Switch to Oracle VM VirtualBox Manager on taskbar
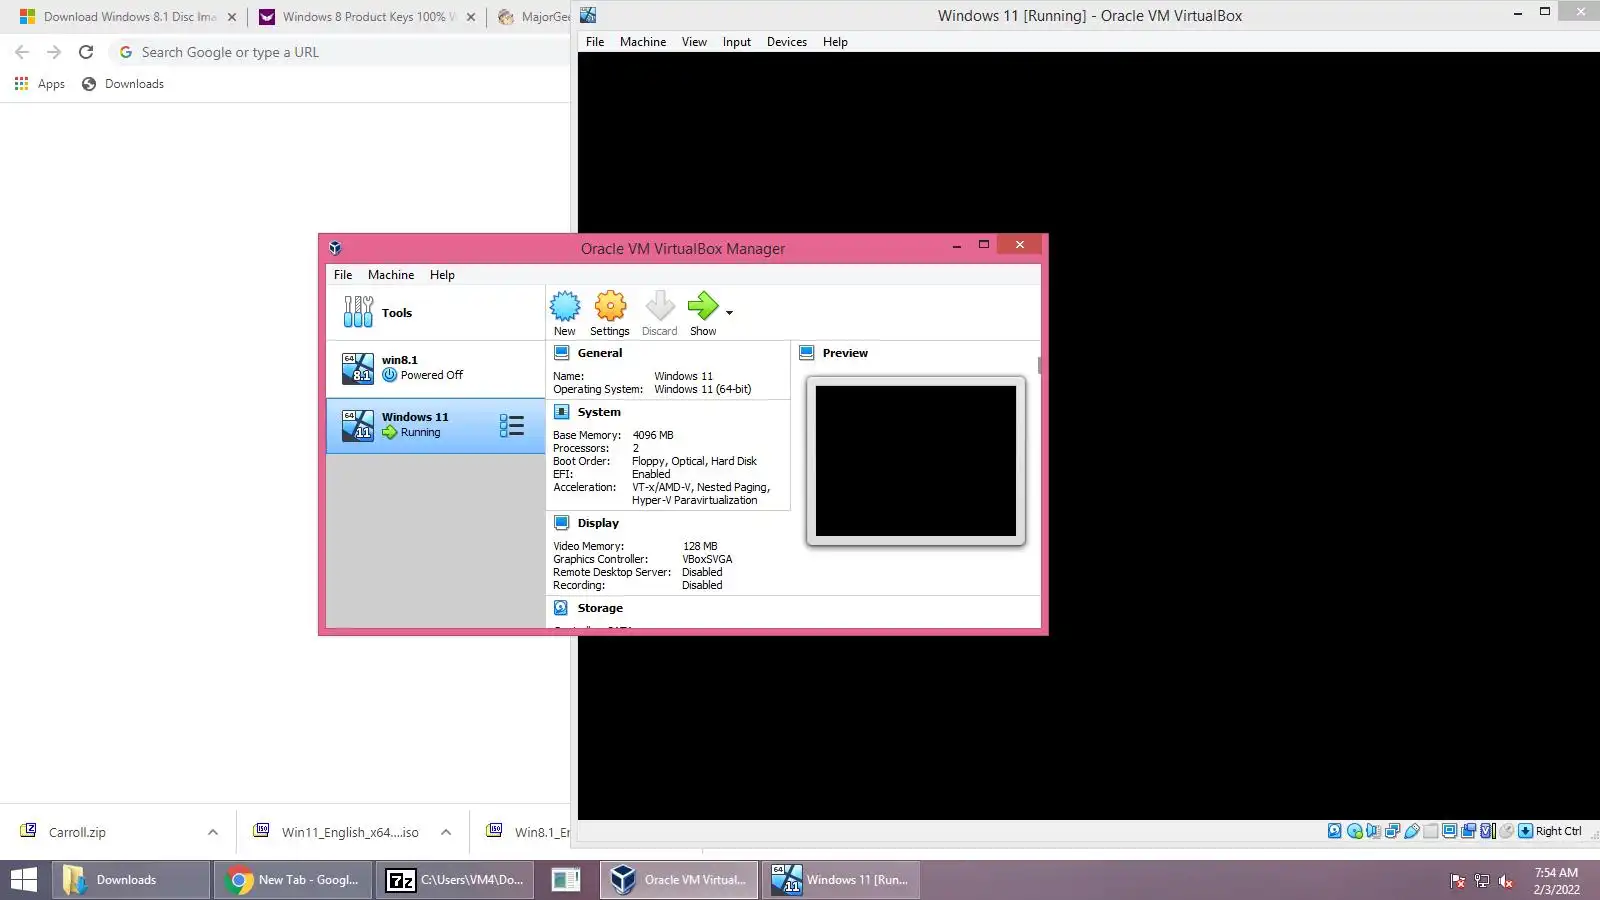 679,880
